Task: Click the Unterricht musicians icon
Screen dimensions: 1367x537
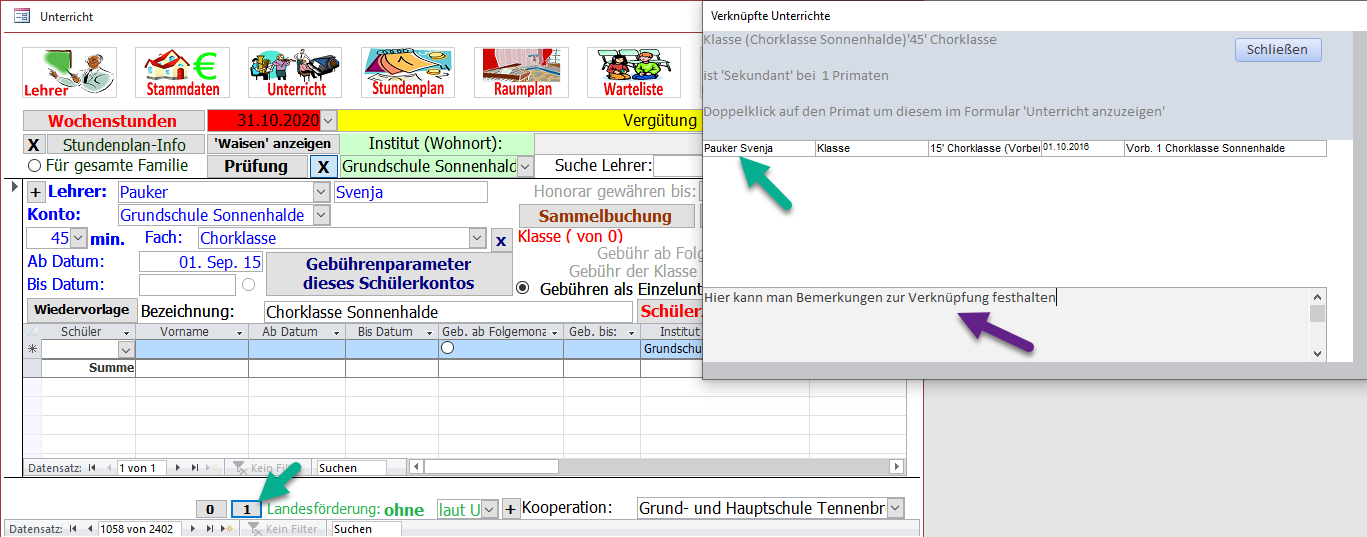Action: click(295, 72)
